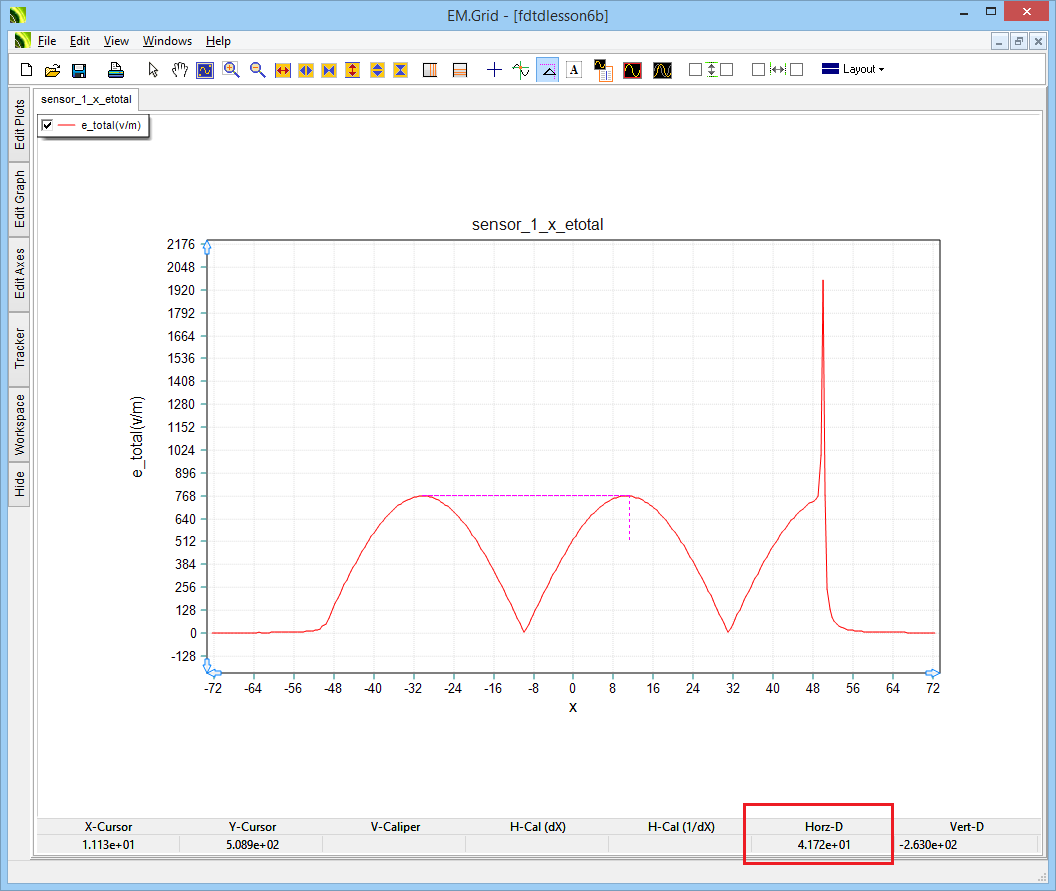The image size is (1056, 891).
Task: Expand the Edit Axes side panel
Action: (20, 273)
